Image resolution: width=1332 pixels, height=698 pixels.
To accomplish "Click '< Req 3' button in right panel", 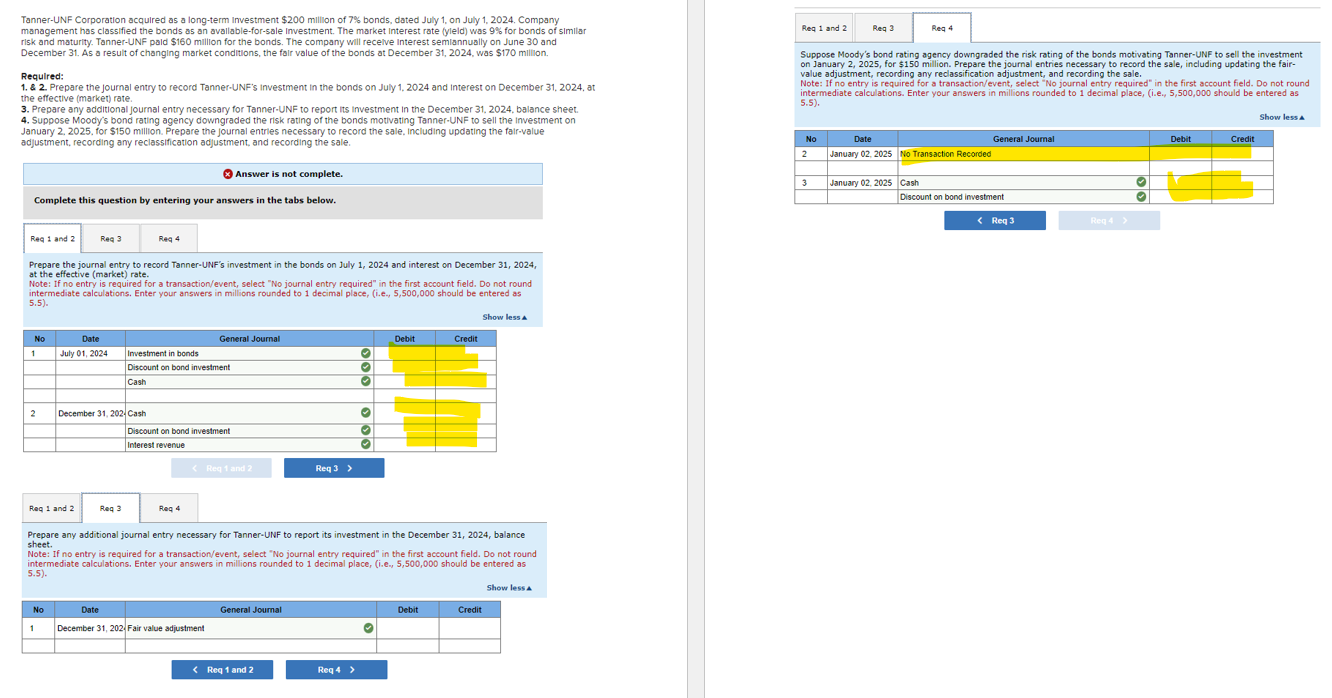I will click(x=995, y=220).
